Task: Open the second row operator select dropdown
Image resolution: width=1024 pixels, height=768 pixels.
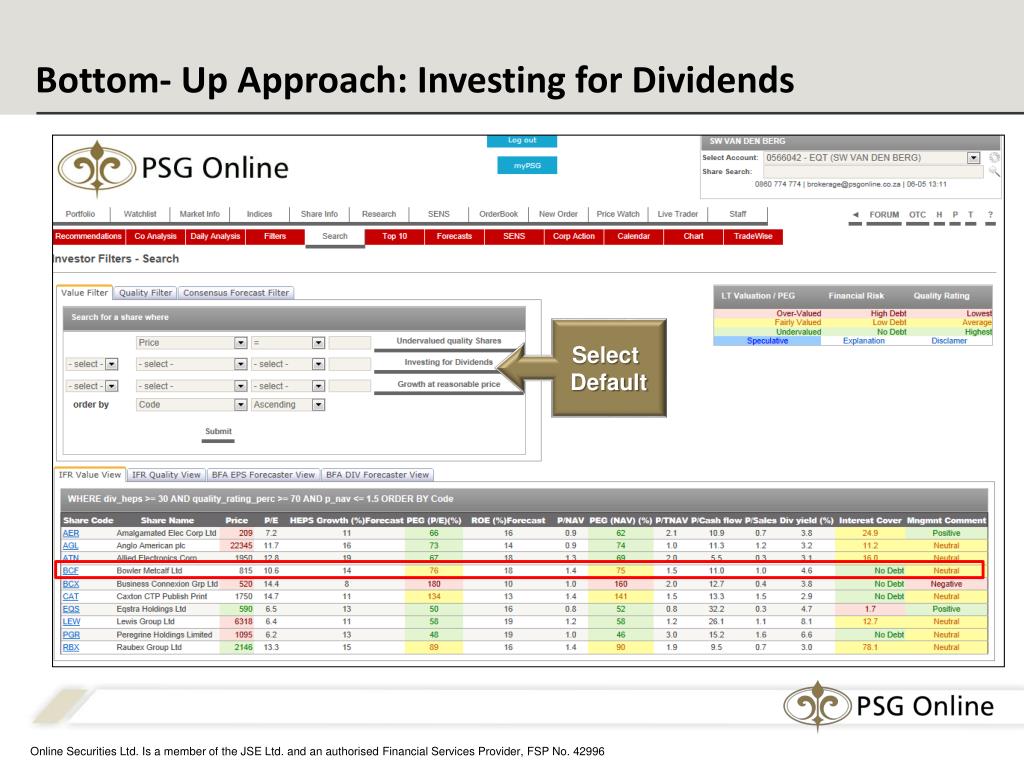Action: click(318, 364)
